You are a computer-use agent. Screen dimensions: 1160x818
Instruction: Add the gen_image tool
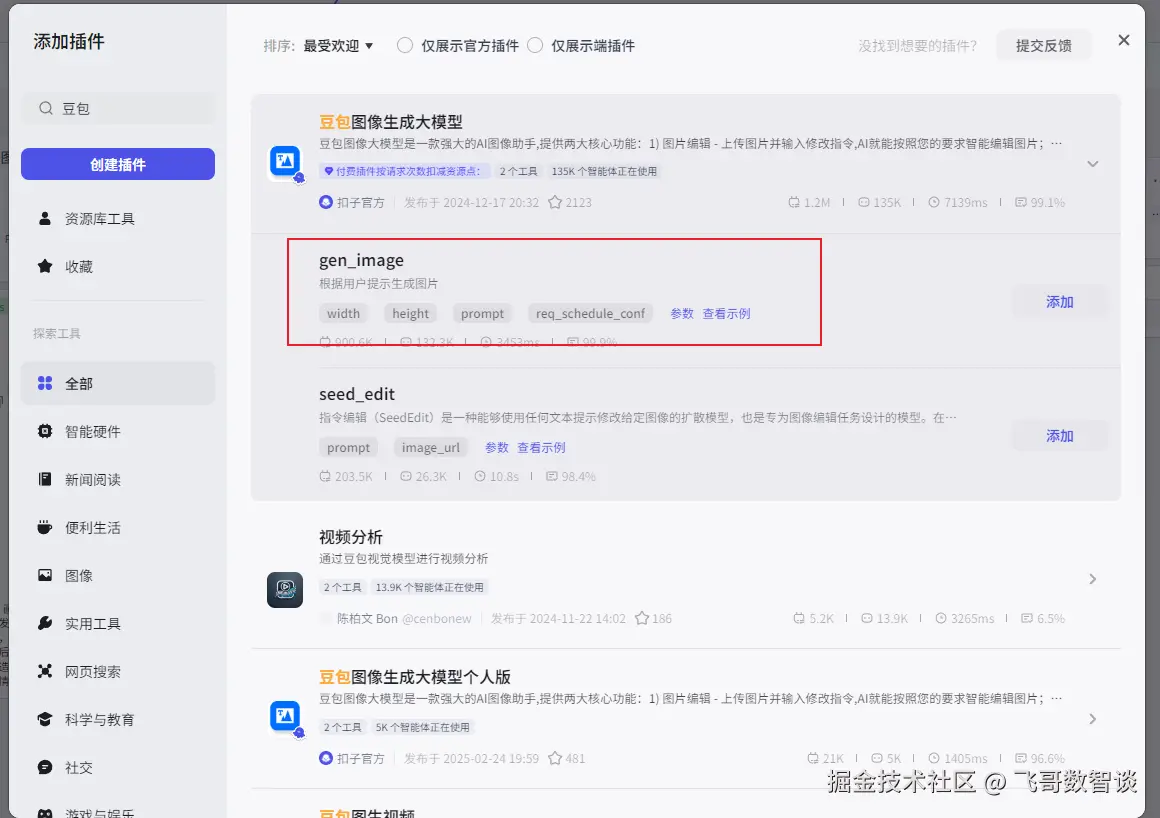pos(1059,302)
